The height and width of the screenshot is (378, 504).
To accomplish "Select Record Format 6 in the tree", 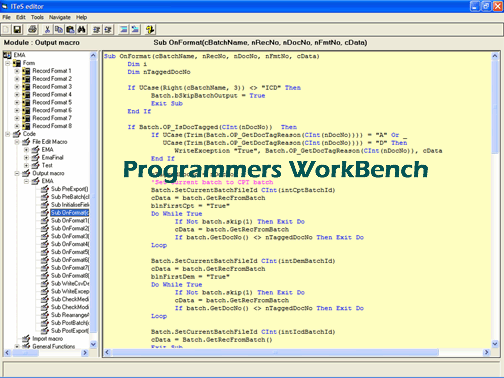I will click(52, 110).
